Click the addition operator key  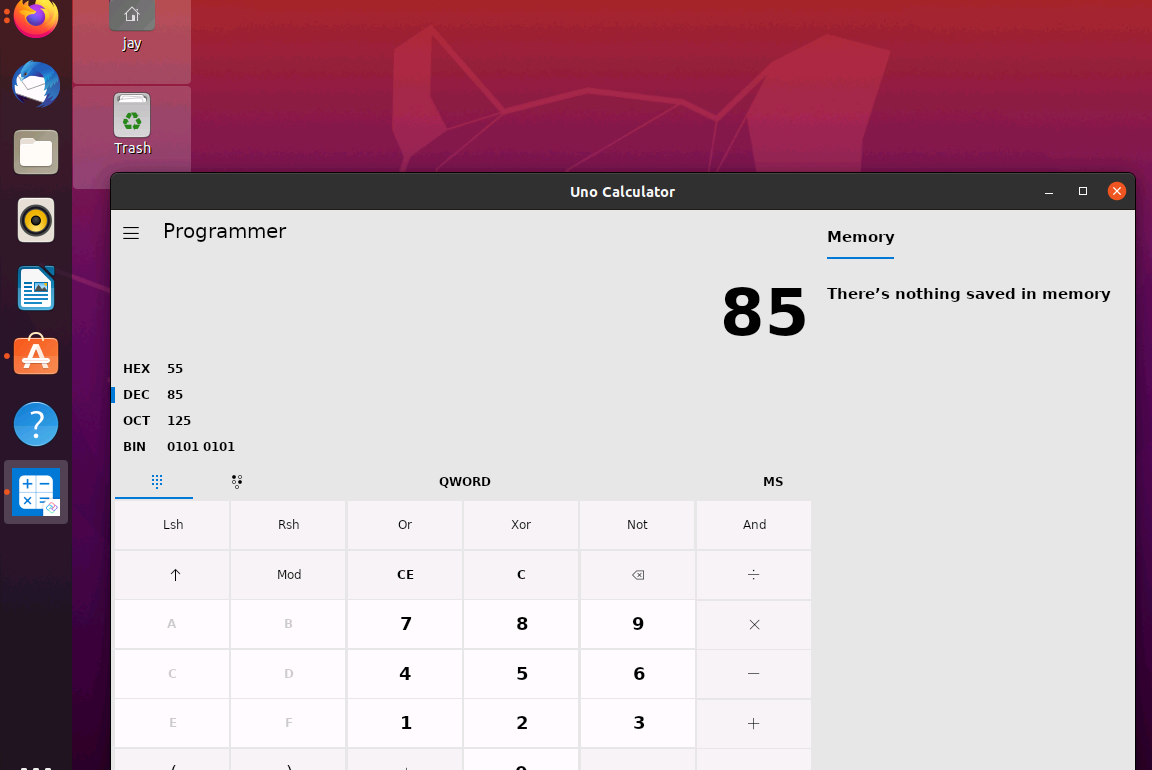(754, 724)
